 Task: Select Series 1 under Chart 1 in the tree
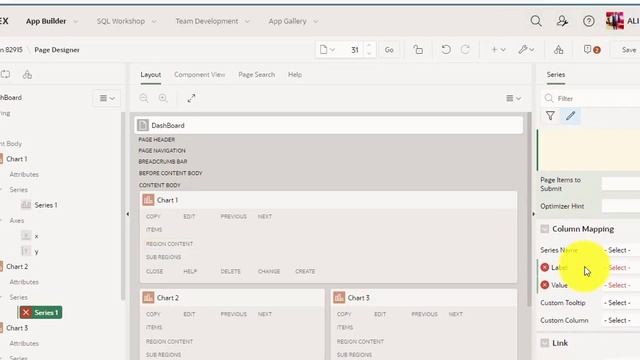click(x=46, y=205)
